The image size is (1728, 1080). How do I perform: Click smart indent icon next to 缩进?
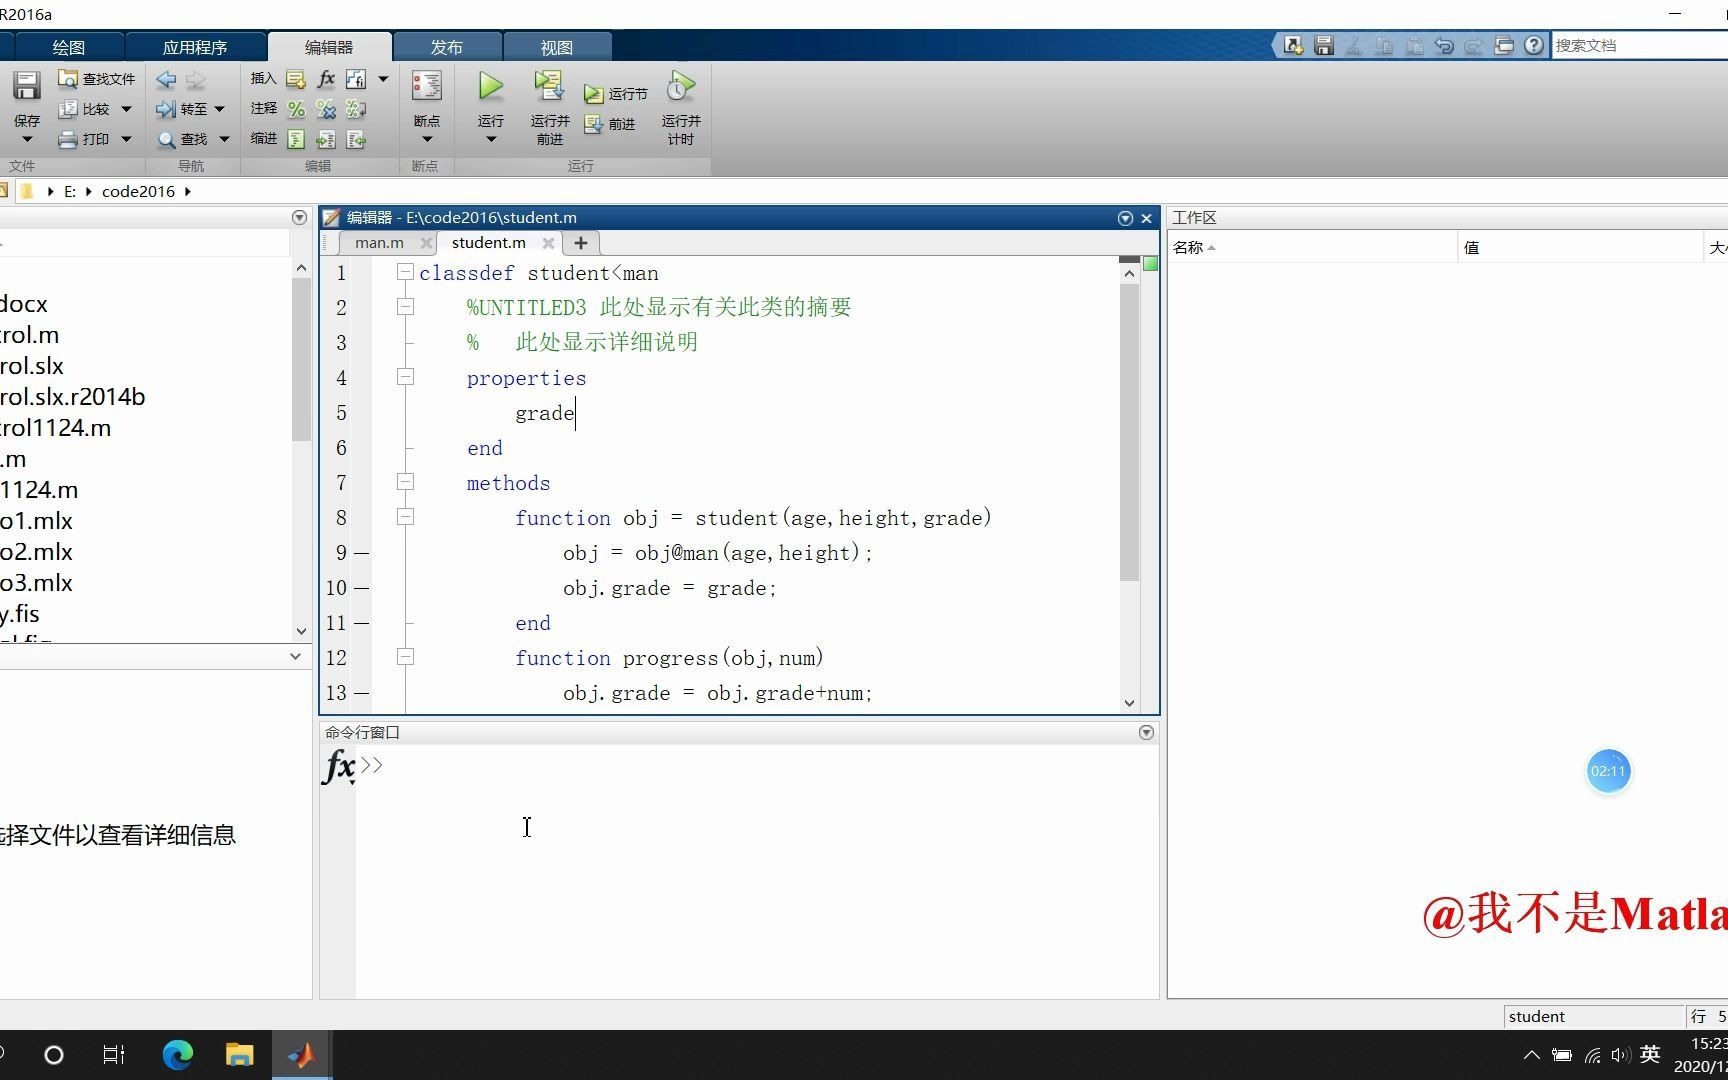coord(296,139)
